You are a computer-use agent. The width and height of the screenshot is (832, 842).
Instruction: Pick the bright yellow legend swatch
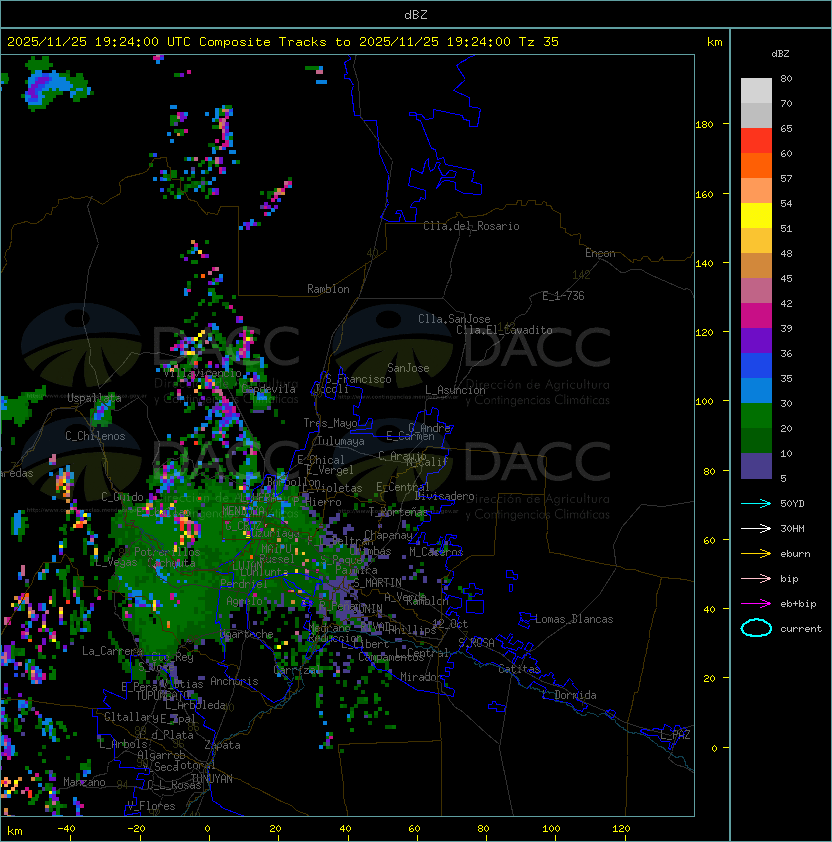(756, 216)
